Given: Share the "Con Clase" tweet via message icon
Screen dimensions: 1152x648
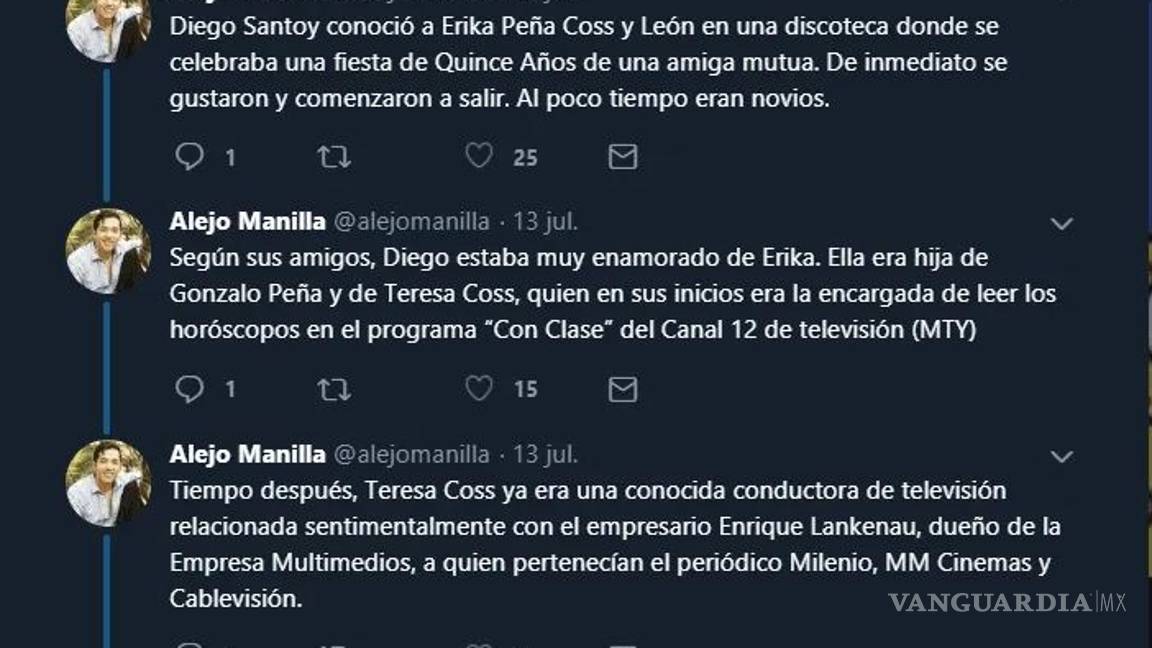Looking at the screenshot, I should (x=623, y=389).
